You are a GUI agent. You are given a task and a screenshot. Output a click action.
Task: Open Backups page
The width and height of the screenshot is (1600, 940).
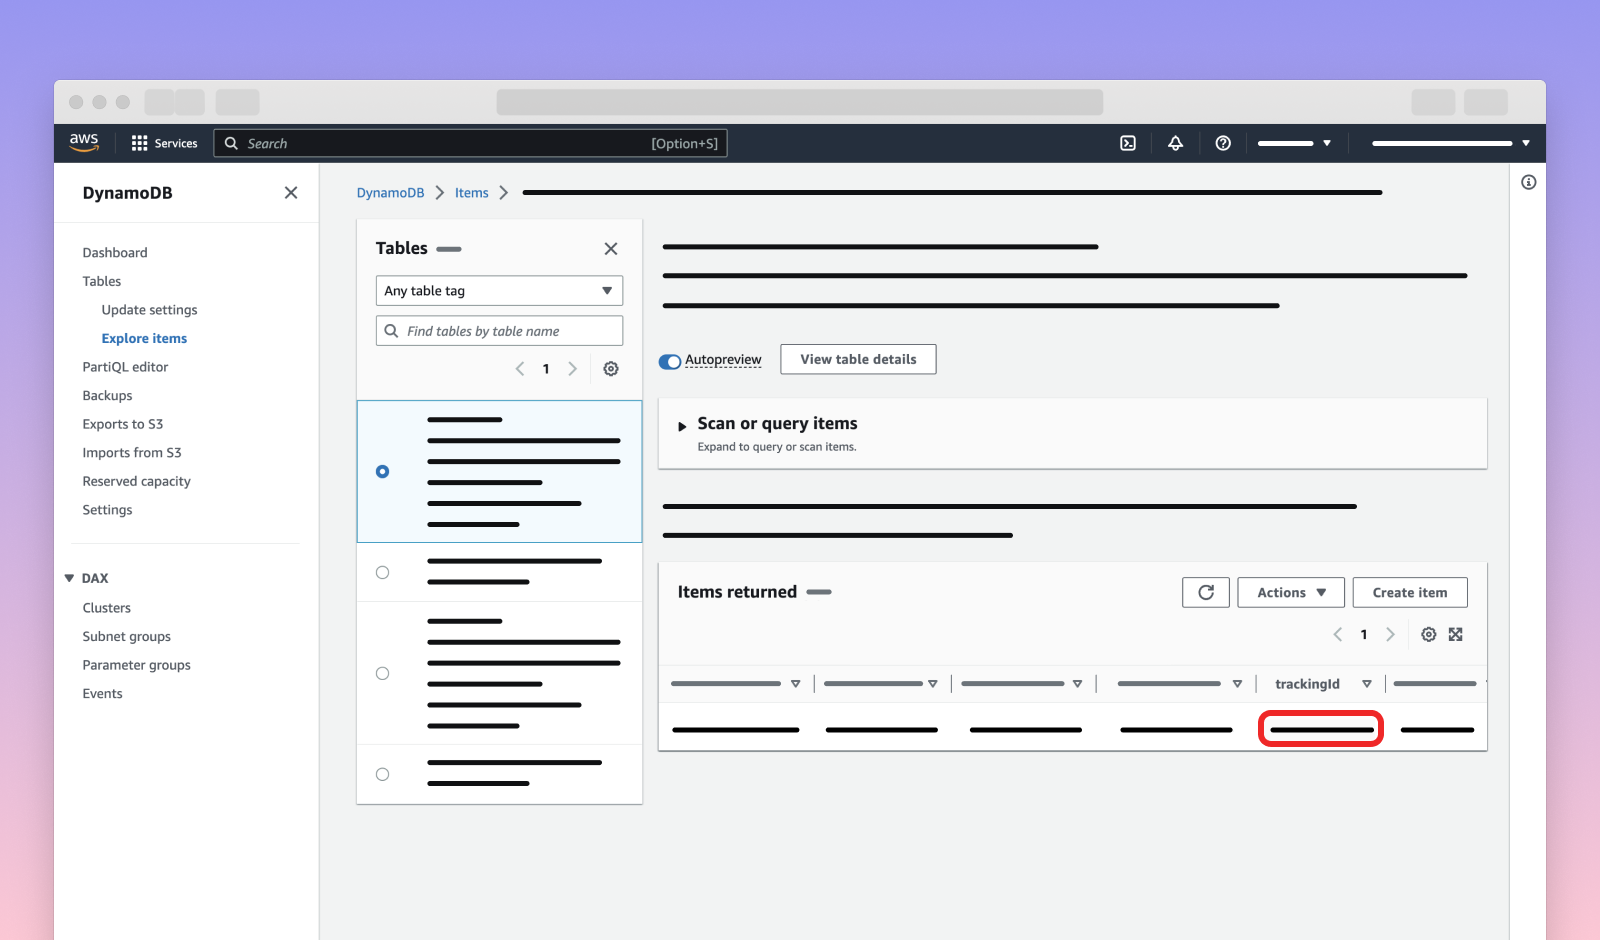pyautogui.click(x=107, y=396)
